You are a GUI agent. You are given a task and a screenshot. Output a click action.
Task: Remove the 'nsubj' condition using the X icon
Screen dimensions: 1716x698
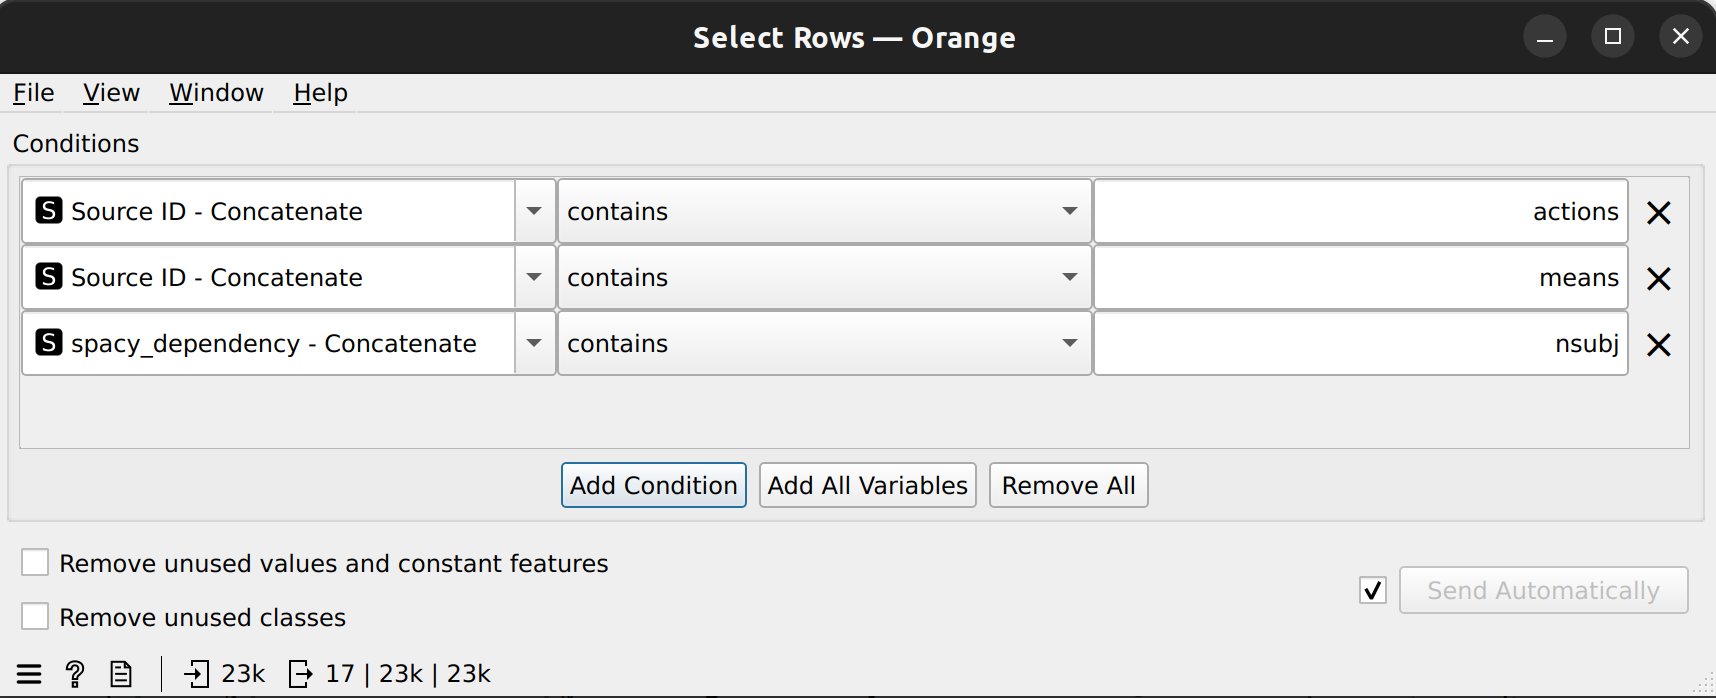(1658, 344)
